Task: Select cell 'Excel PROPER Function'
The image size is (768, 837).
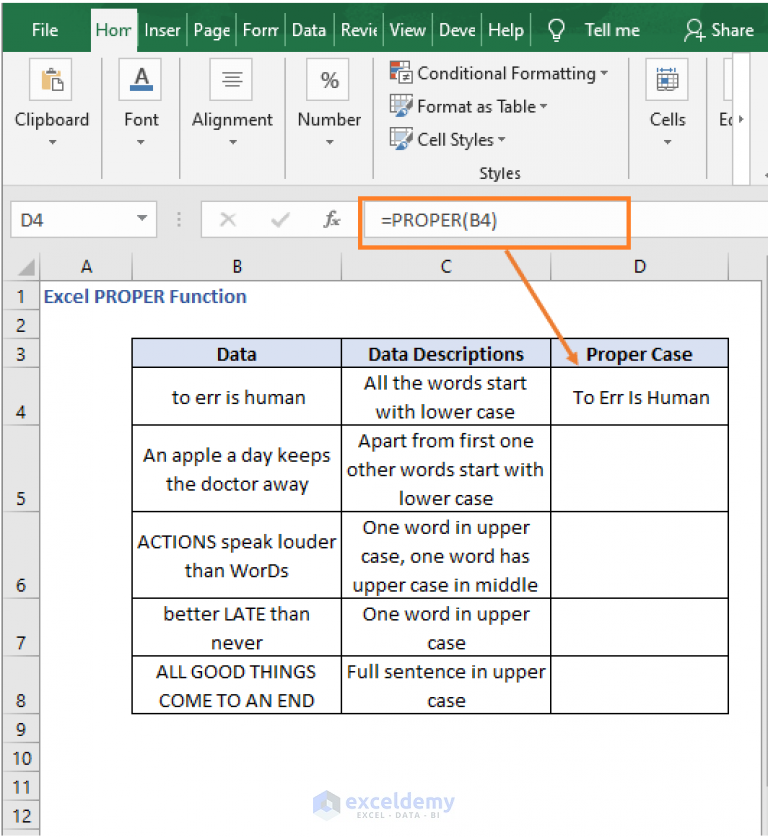Action: [x=145, y=296]
